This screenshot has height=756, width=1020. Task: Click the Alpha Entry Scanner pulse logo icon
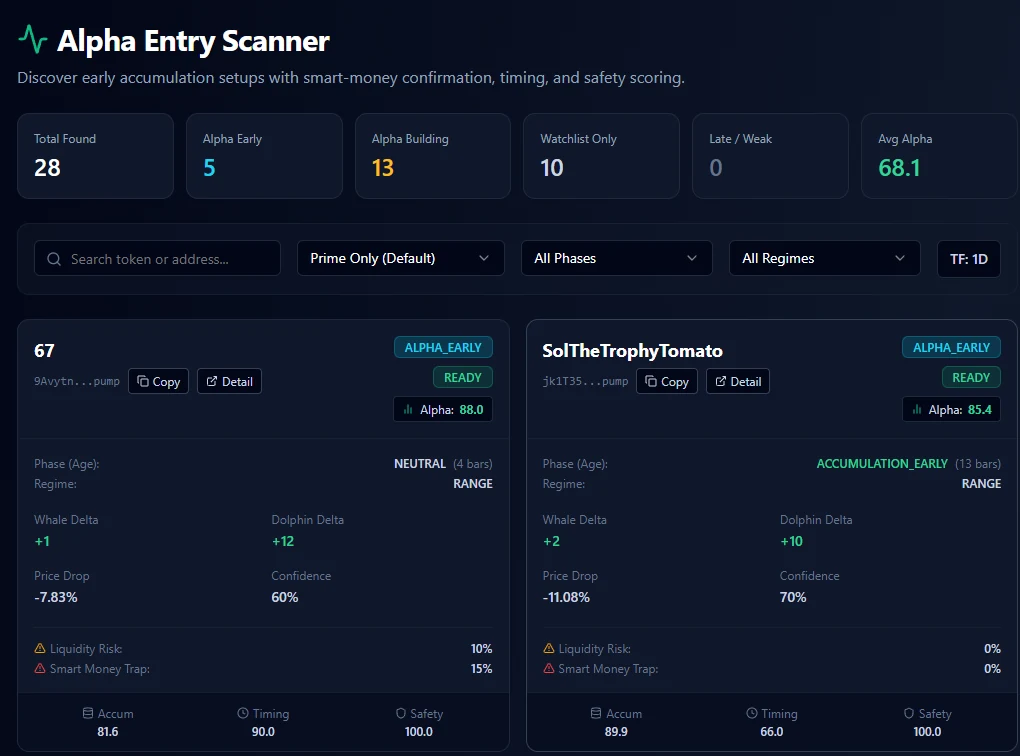33,40
